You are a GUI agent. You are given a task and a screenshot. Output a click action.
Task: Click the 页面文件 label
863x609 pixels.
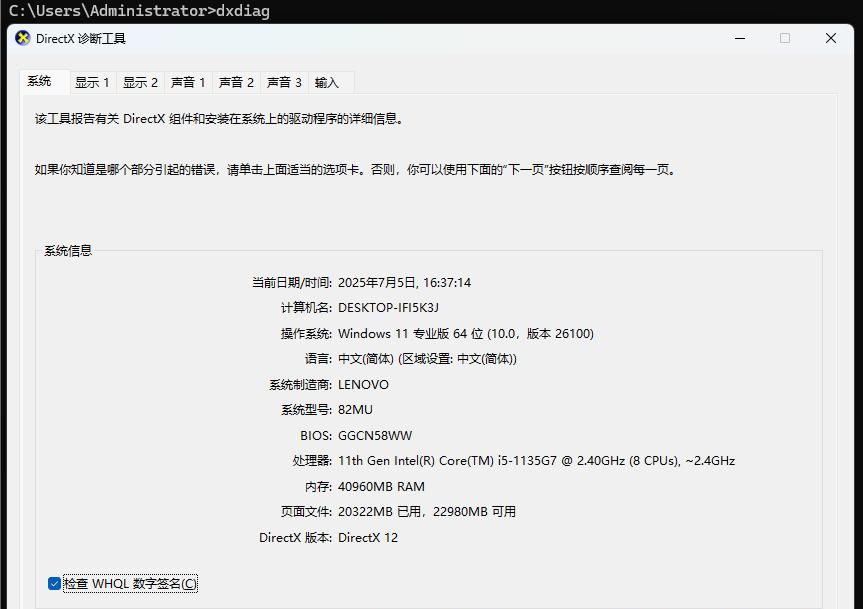click(306, 512)
